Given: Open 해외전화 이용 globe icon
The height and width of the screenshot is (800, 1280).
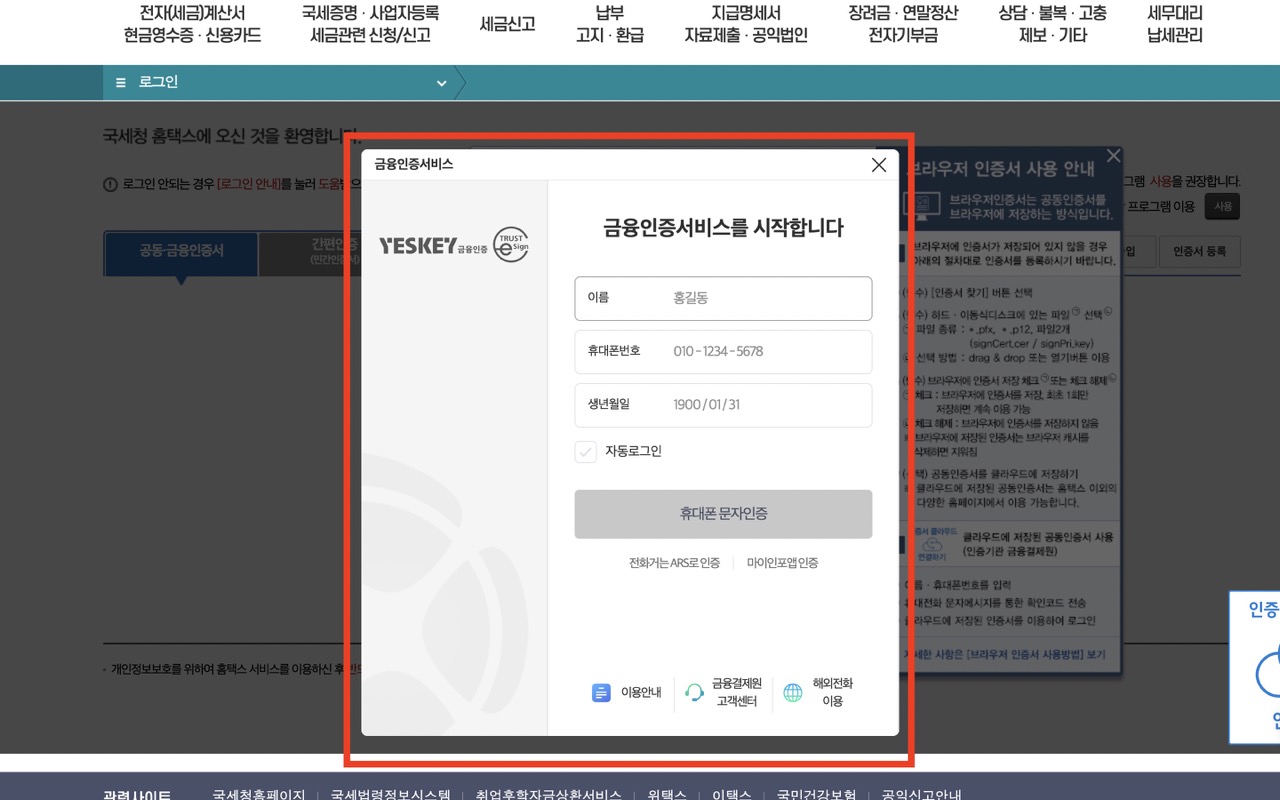Looking at the screenshot, I should tap(793, 692).
